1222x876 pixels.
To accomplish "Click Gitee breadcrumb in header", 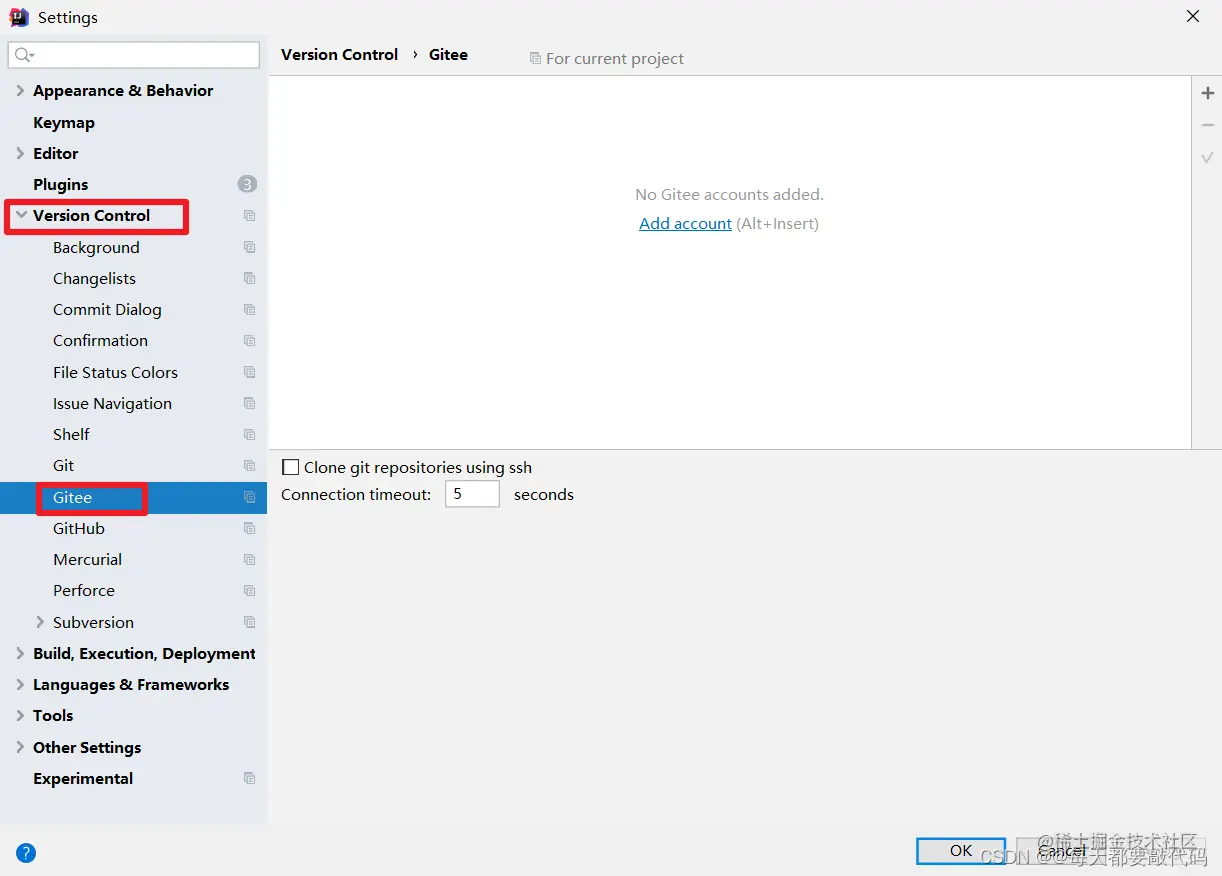I will (448, 55).
